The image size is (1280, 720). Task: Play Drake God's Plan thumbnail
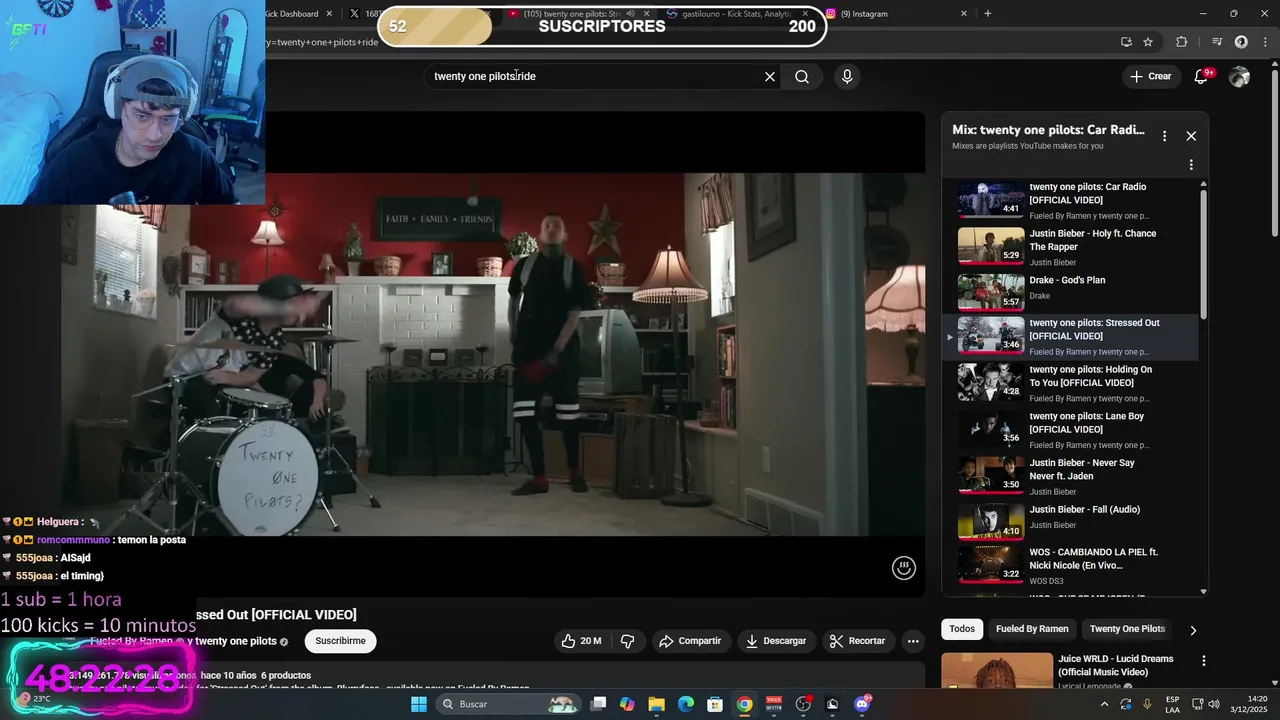pos(991,292)
